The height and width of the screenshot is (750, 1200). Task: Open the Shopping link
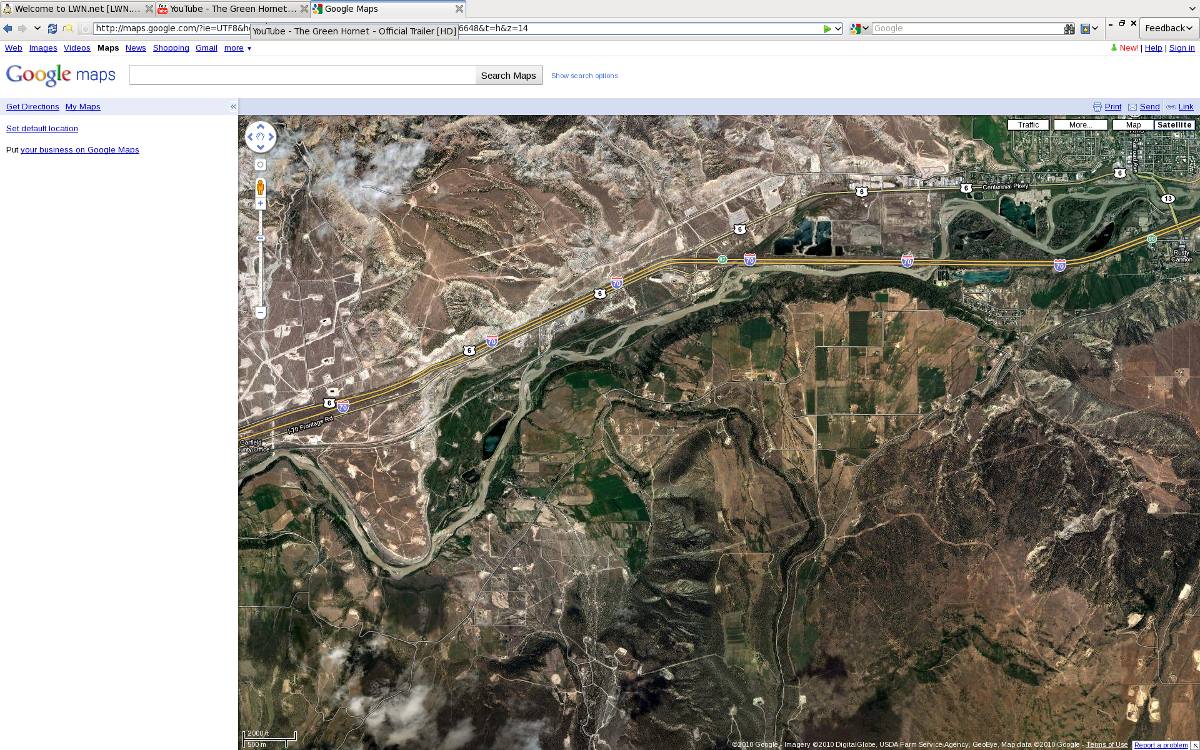pos(171,48)
